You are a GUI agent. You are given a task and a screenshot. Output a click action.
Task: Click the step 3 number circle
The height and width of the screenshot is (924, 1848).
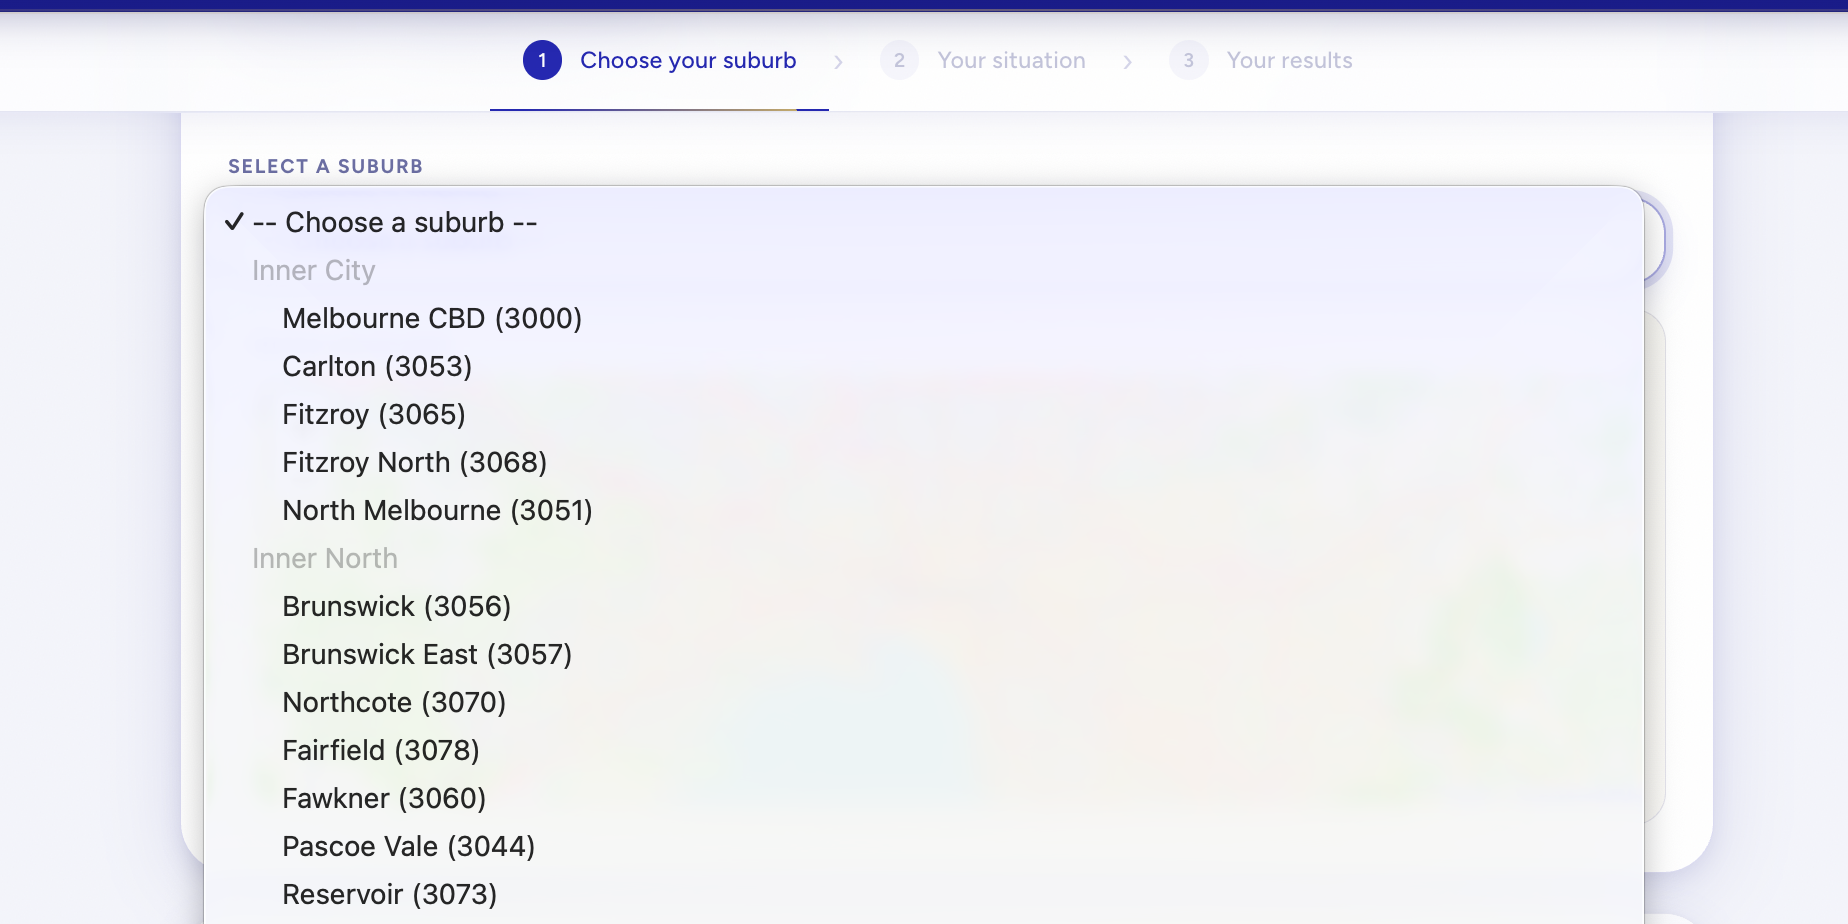point(1188,61)
